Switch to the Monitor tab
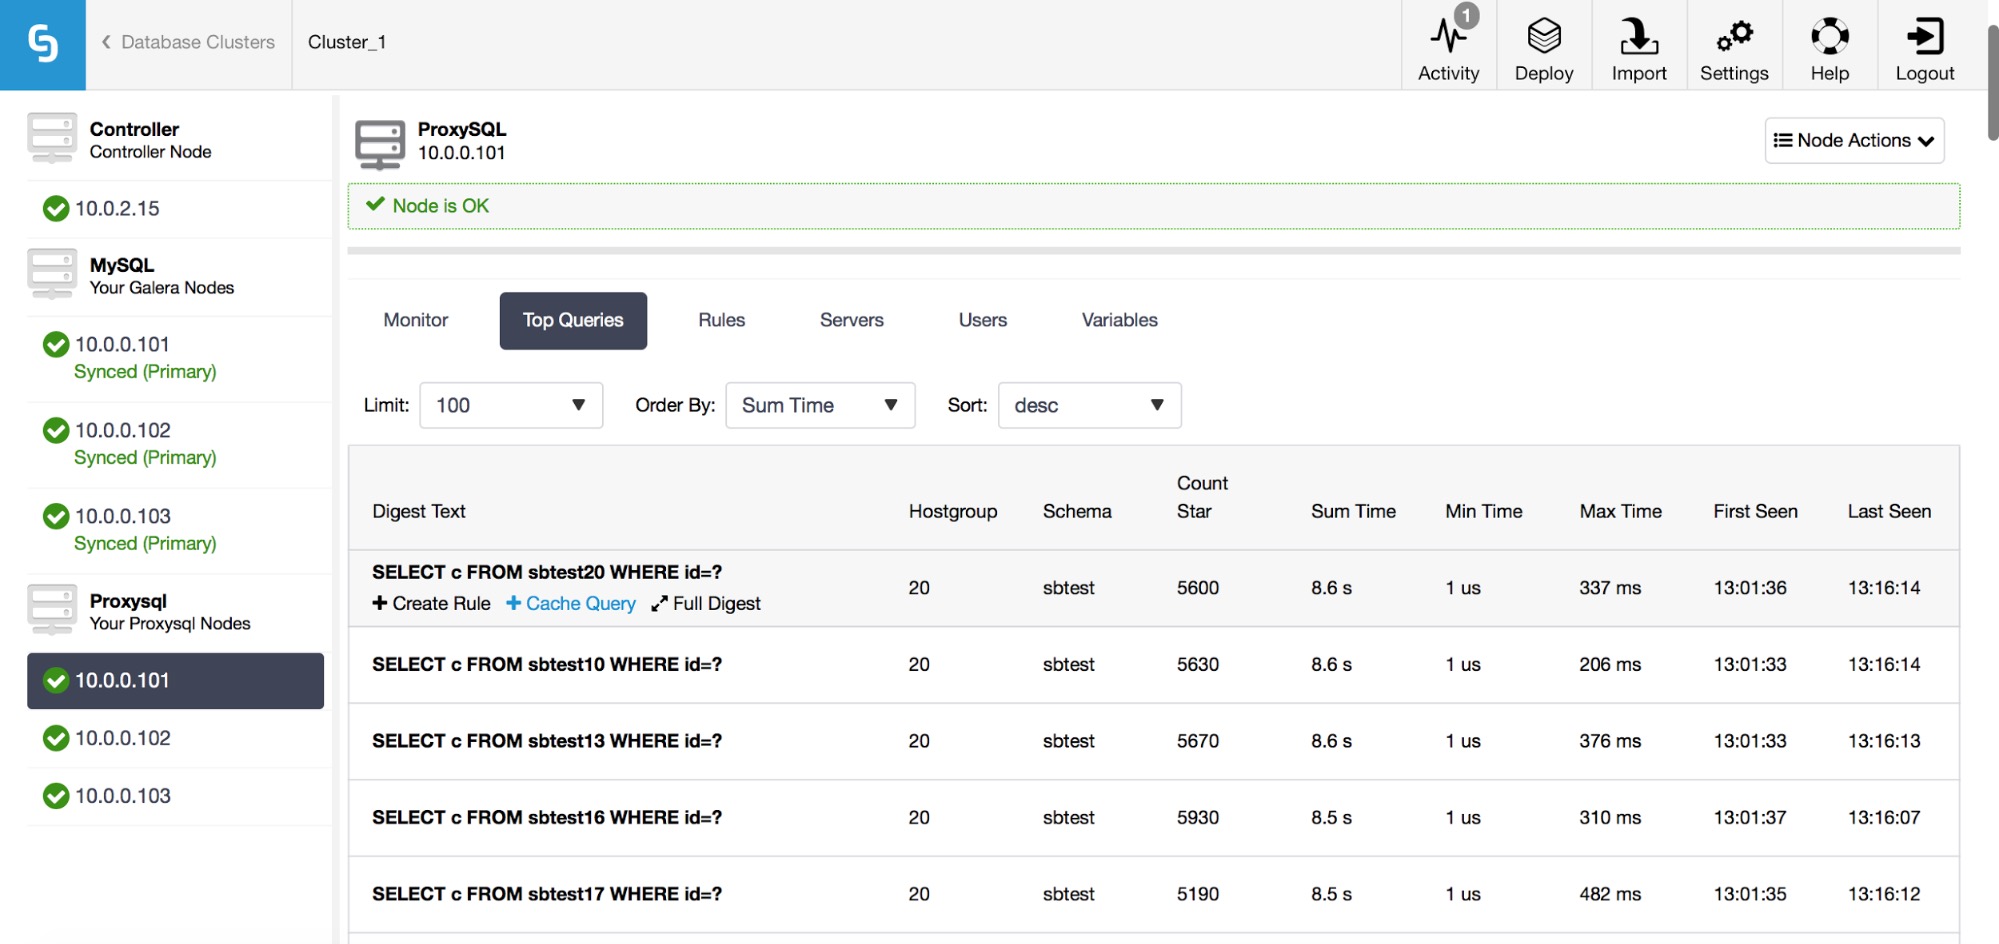 (x=416, y=320)
